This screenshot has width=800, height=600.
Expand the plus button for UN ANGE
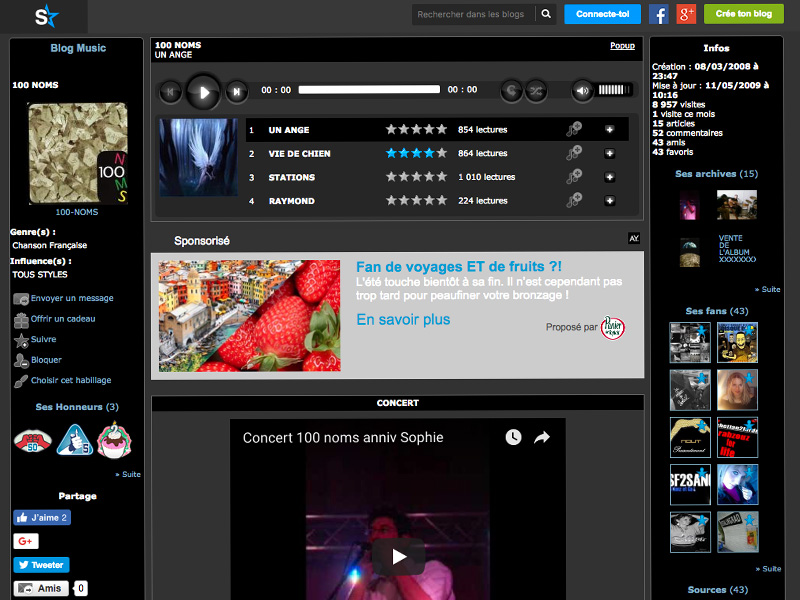tap(609, 130)
